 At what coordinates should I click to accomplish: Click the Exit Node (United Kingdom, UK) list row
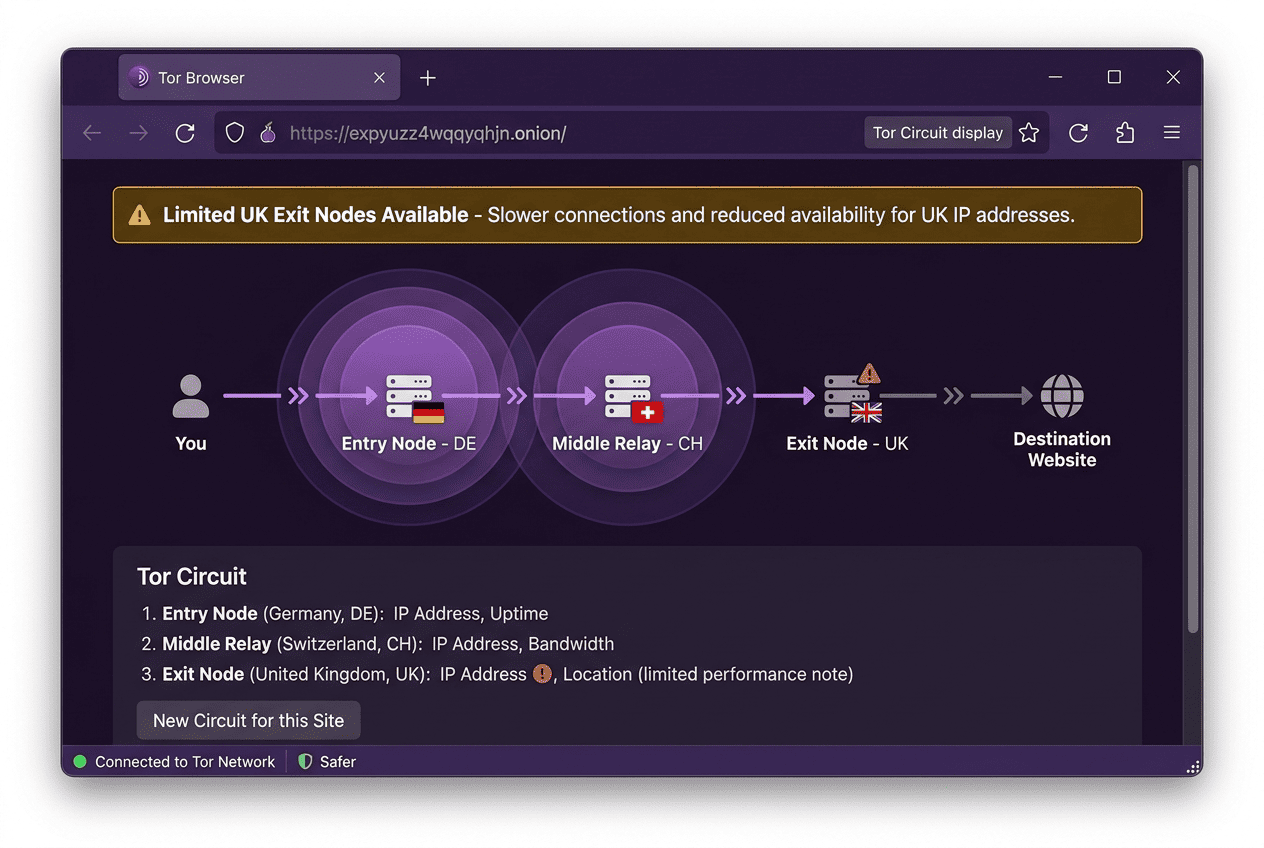click(x=497, y=674)
